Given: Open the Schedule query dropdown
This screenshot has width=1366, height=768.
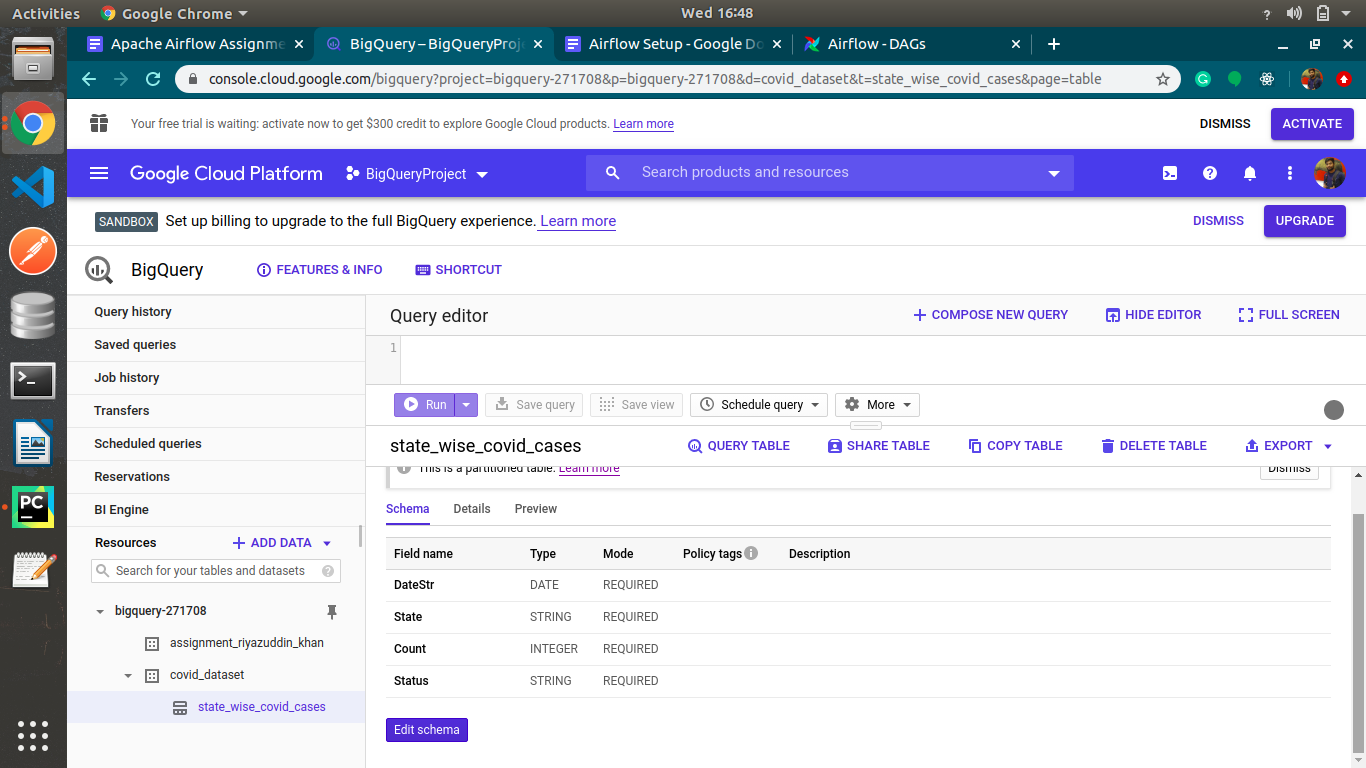Looking at the screenshot, I should [x=759, y=405].
